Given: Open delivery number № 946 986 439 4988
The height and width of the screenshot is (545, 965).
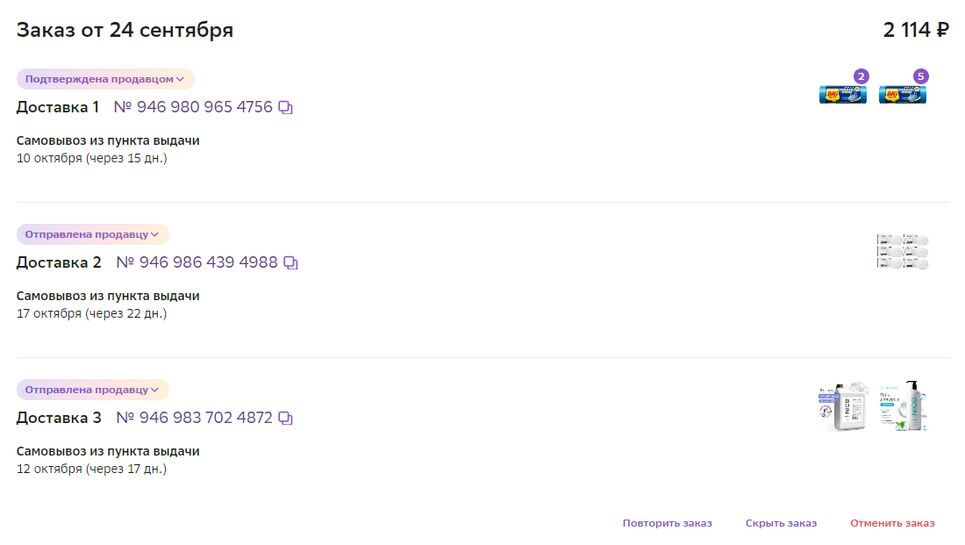Looking at the screenshot, I should click(197, 263).
